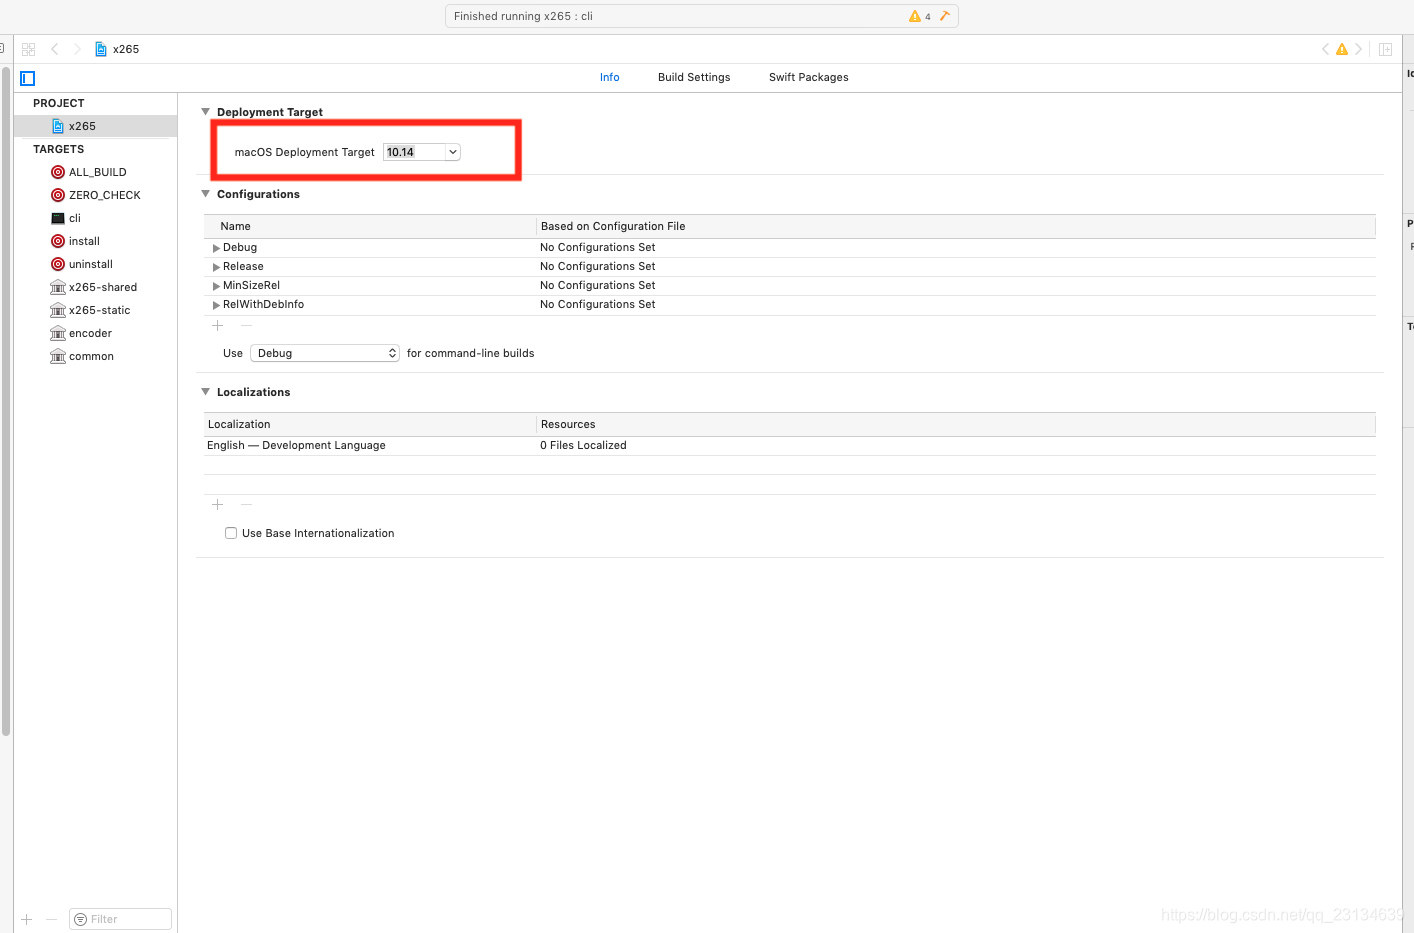Expand the Debug configuration row

pos(216,248)
